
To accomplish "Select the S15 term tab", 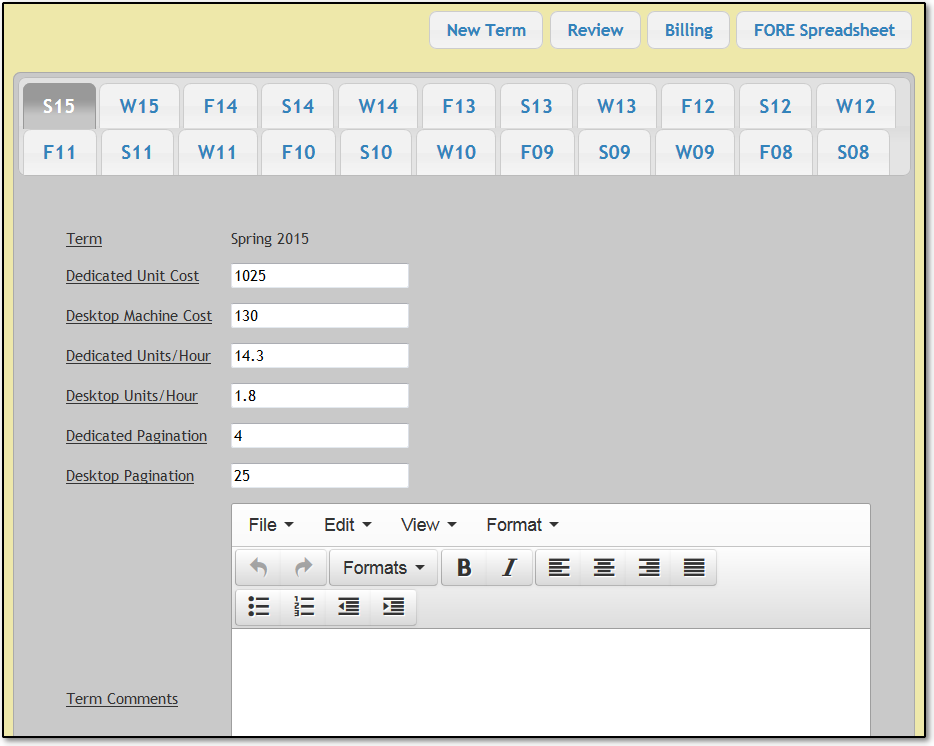I will (59, 106).
